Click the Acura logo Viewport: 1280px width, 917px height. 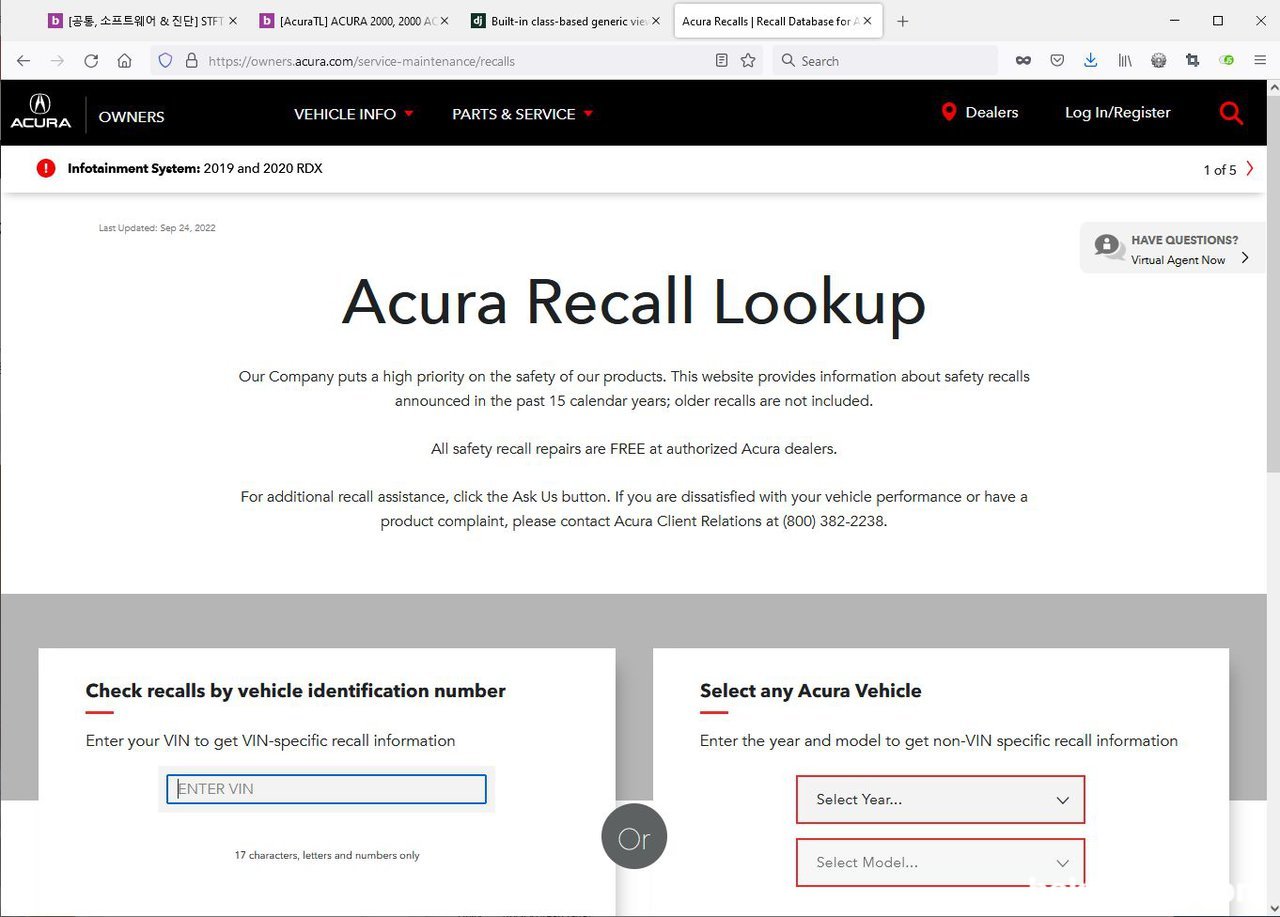point(40,111)
